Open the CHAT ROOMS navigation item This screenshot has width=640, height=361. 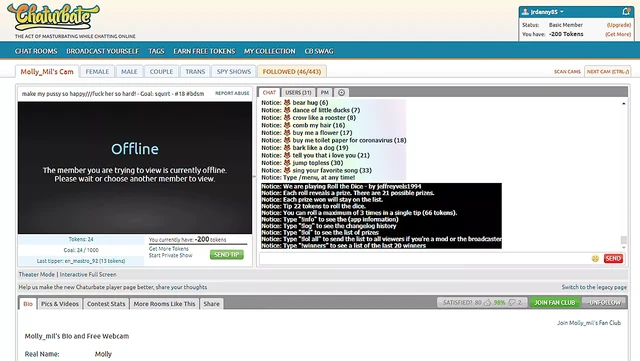pyautogui.click(x=36, y=51)
